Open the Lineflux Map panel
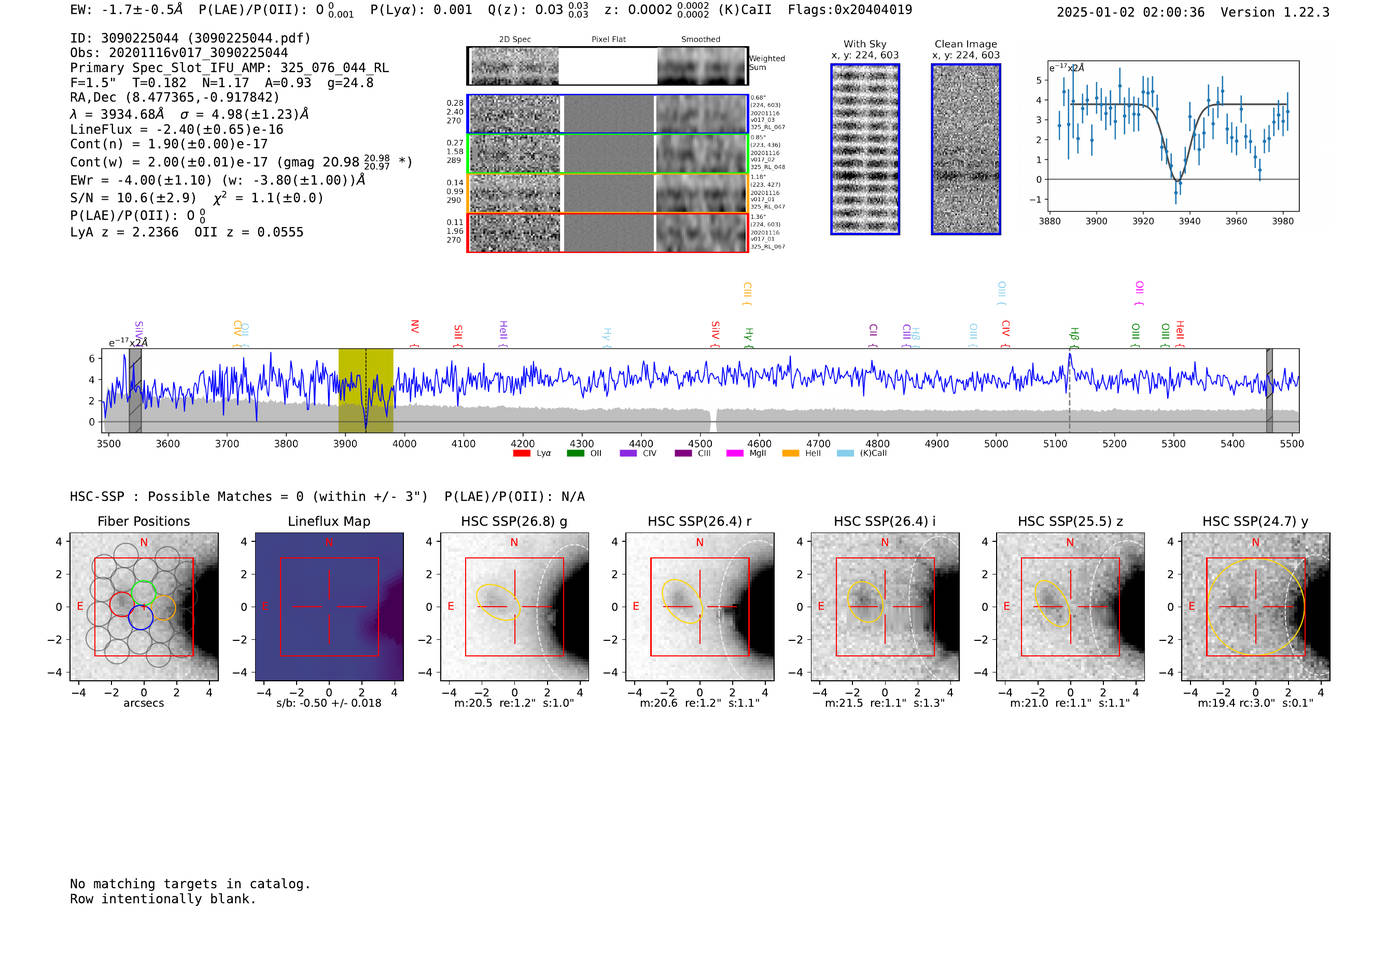1400x953 pixels. (329, 607)
